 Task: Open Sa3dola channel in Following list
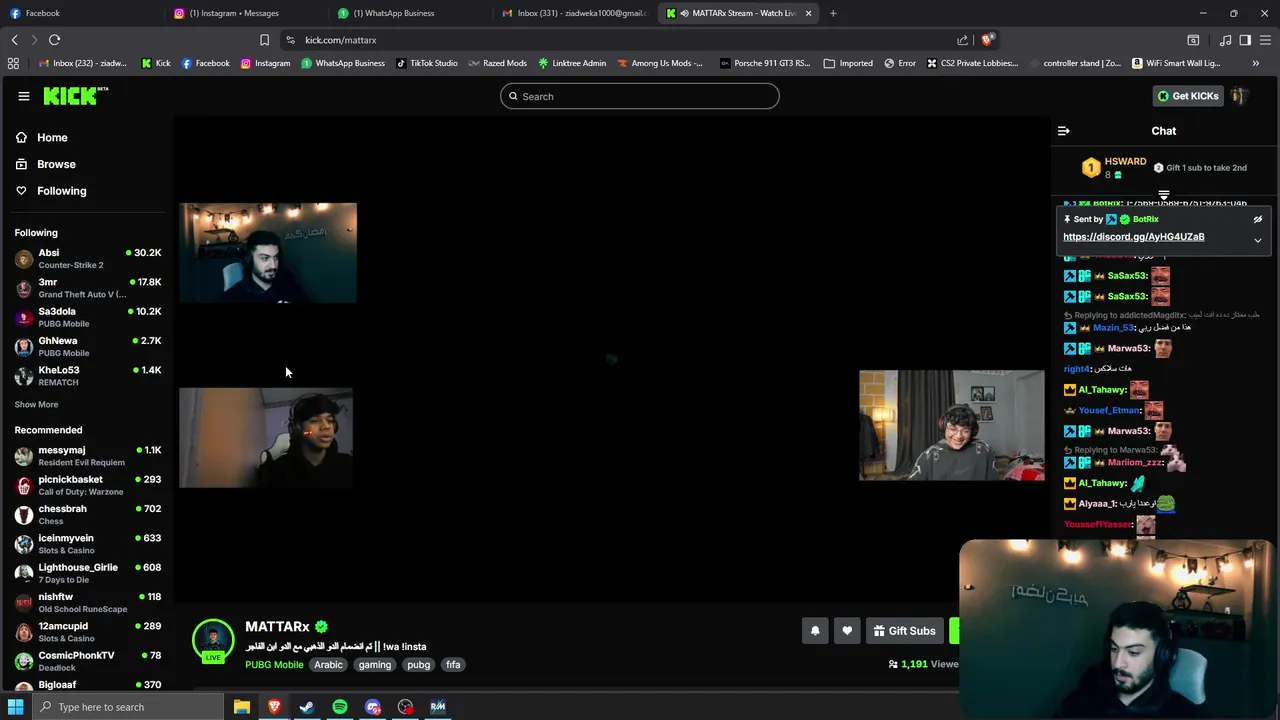[x=88, y=317]
